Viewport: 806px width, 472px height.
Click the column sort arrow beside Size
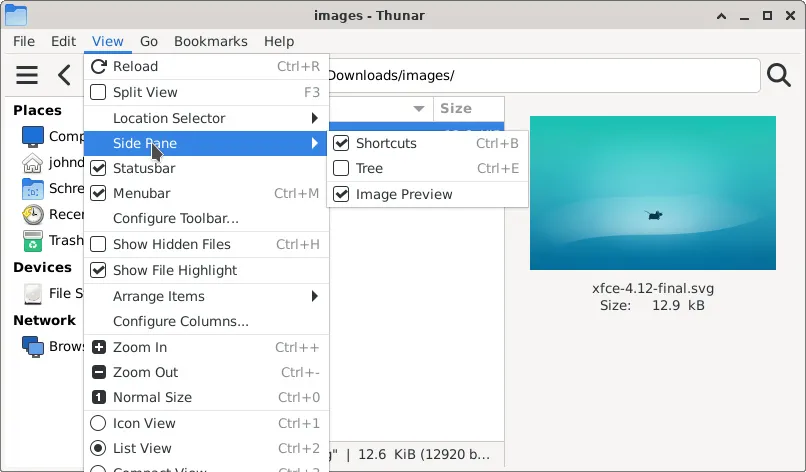(x=418, y=108)
